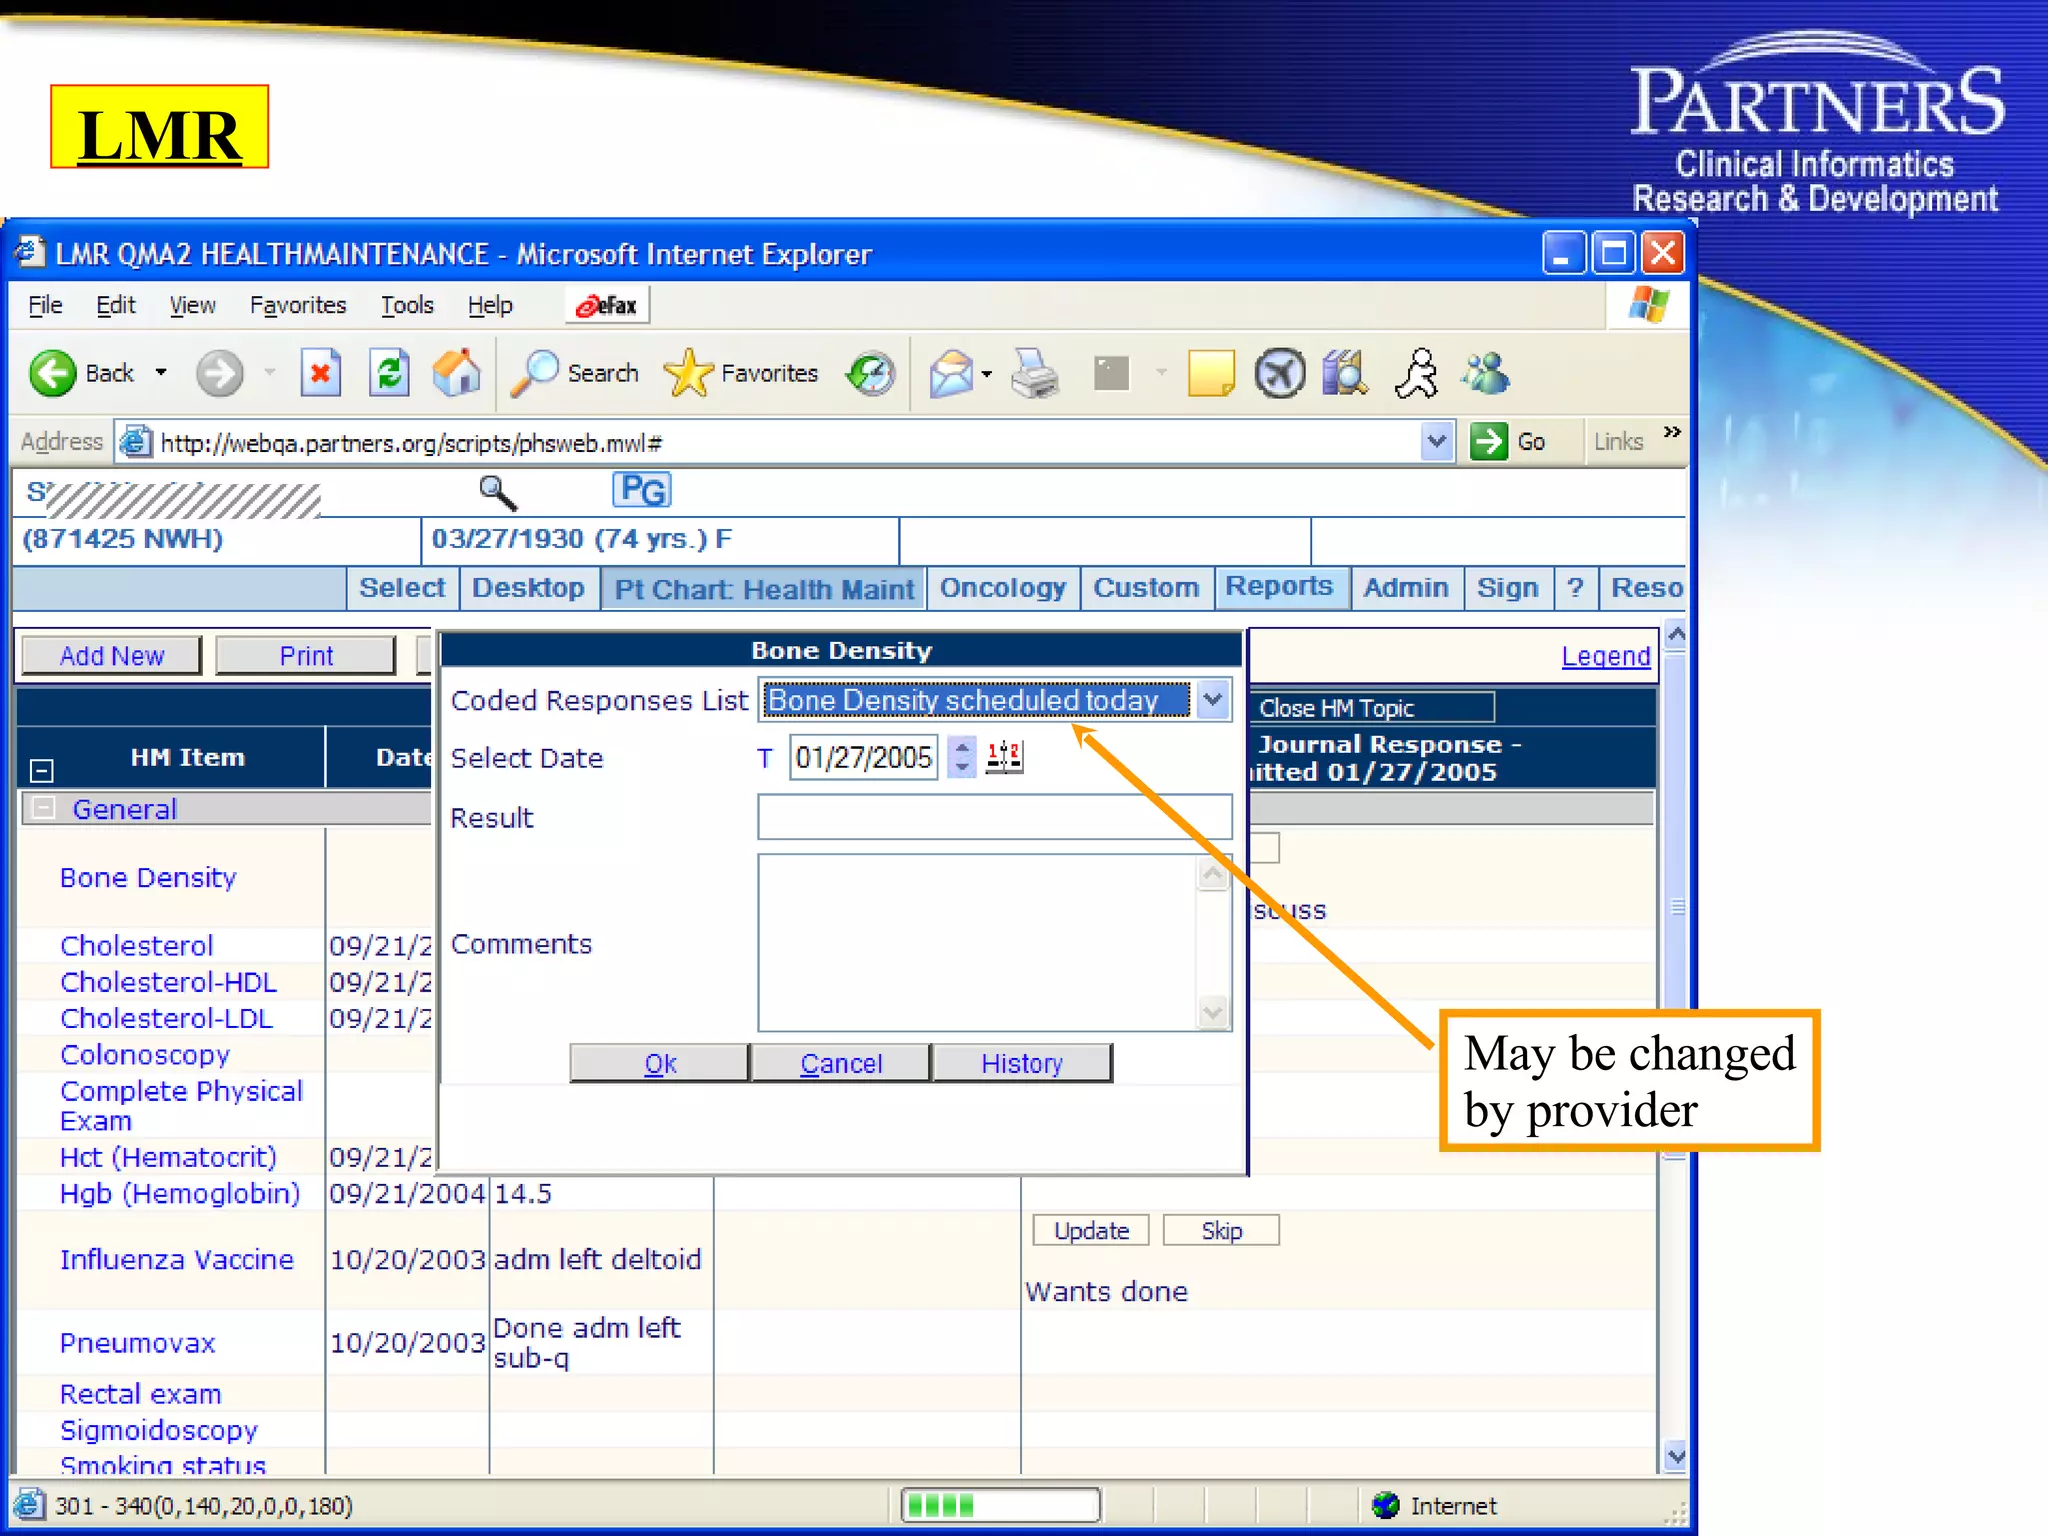Click the Ok button in dialog

coord(660,1063)
